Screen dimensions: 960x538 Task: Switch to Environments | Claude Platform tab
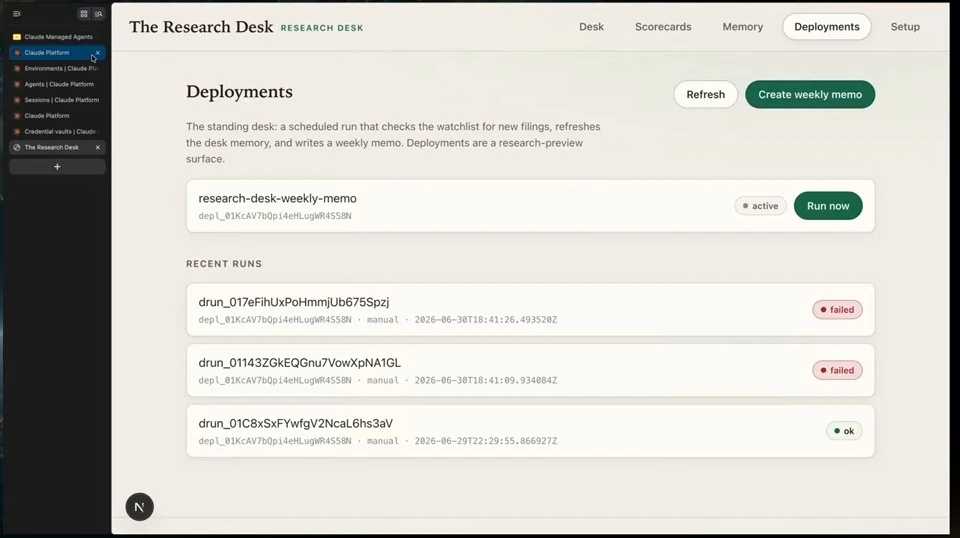pos(57,69)
